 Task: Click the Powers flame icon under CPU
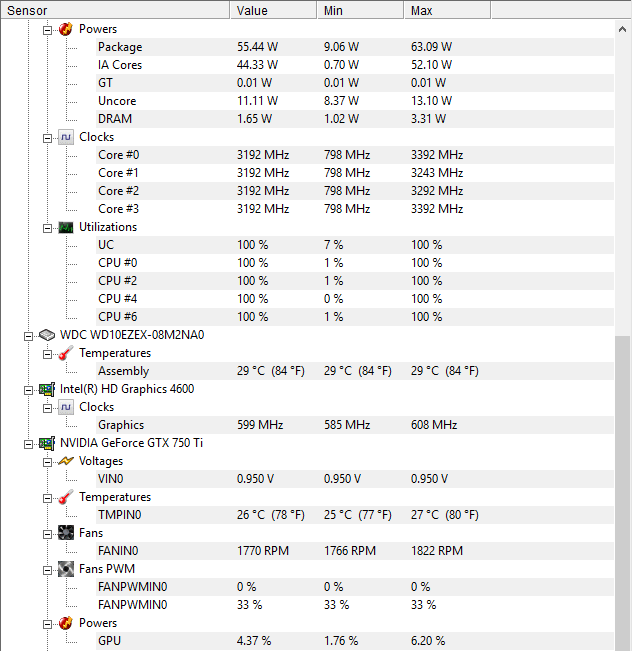coord(66,29)
